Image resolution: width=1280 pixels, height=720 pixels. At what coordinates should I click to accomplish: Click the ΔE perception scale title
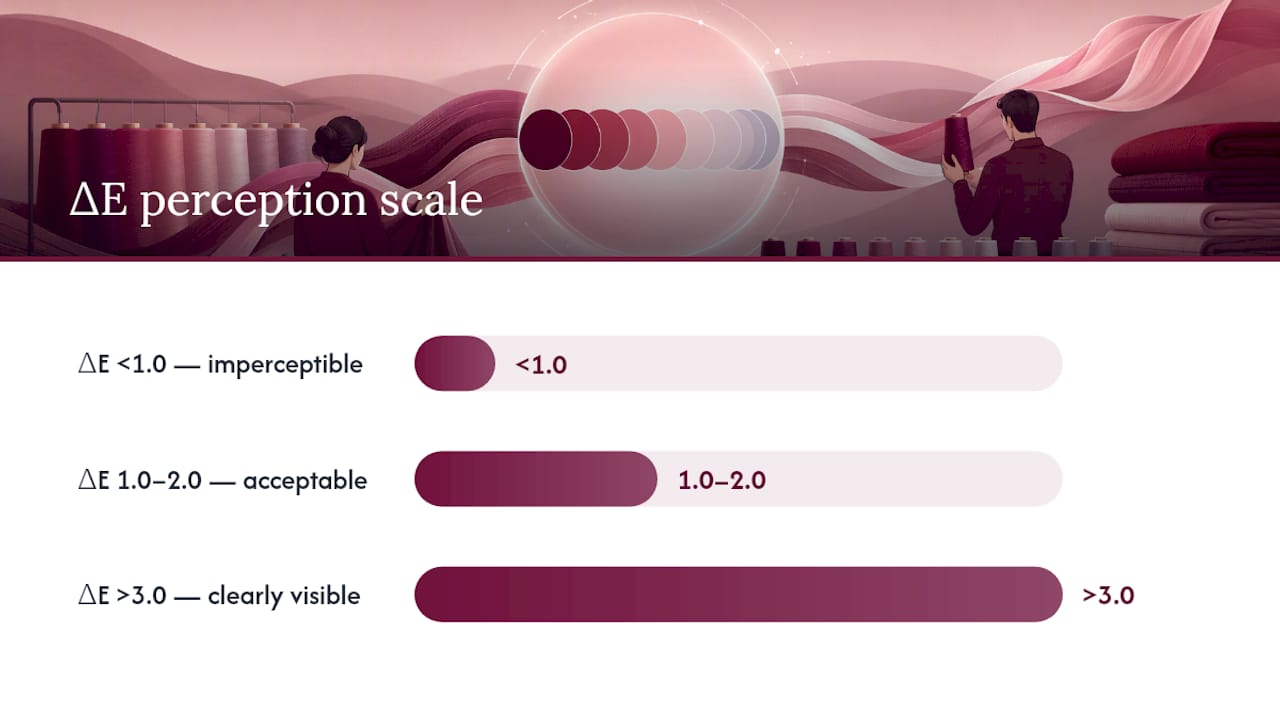276,201
